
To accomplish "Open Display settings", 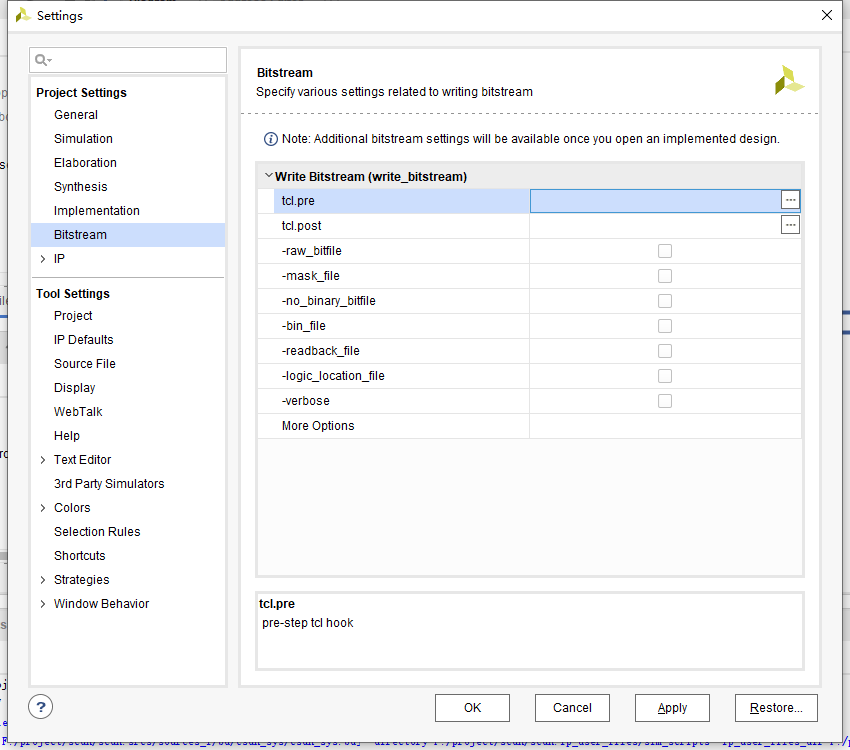I will point(74,388).
